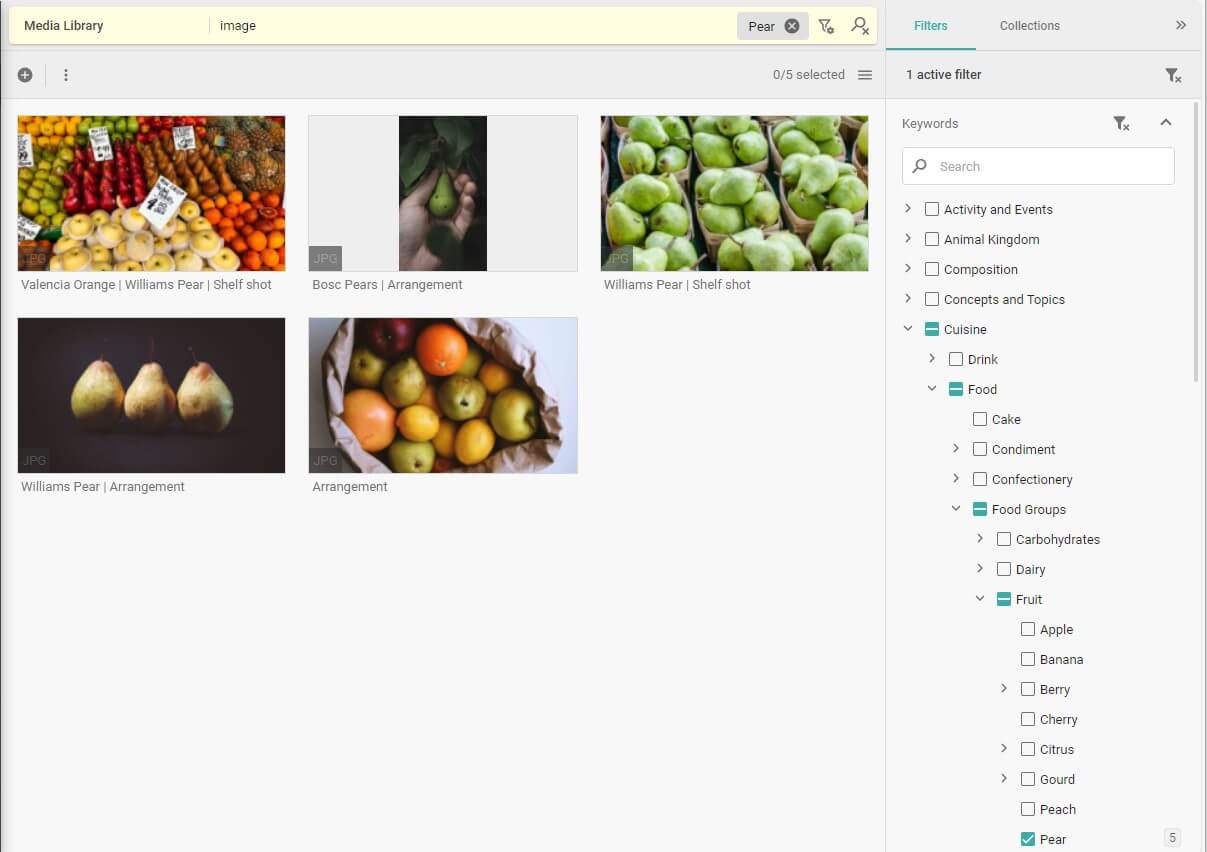Uncheck the Pear keyword checkbox
The height and width of the screenshot is (852, 1207).
coord(1028,839)
